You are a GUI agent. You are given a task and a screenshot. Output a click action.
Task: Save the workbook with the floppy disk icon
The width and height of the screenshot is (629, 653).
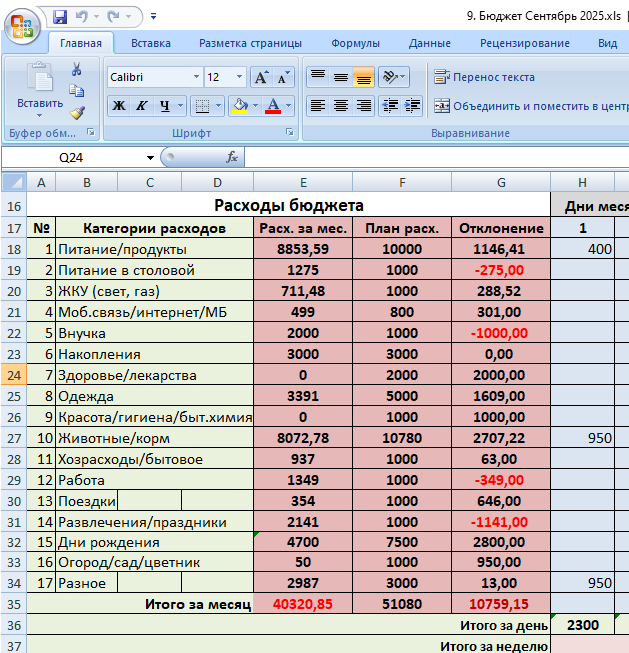(60, 17)
